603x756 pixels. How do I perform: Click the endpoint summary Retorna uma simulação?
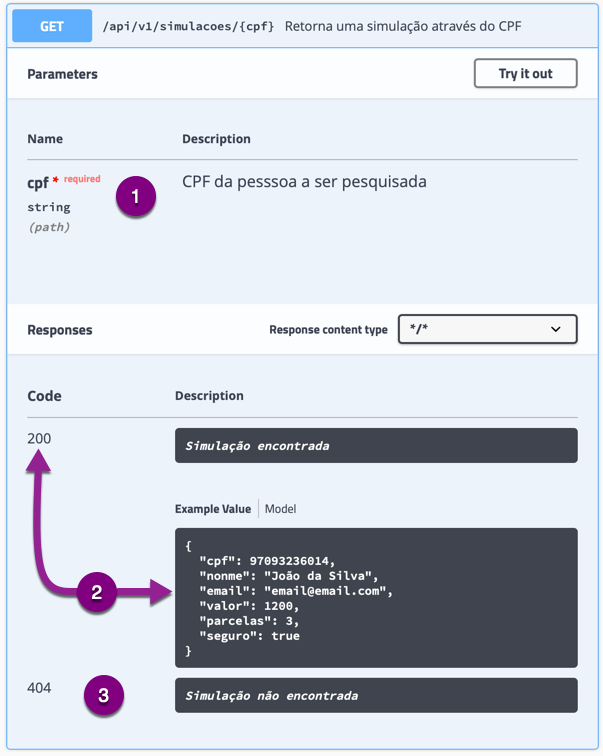(403, 26)
